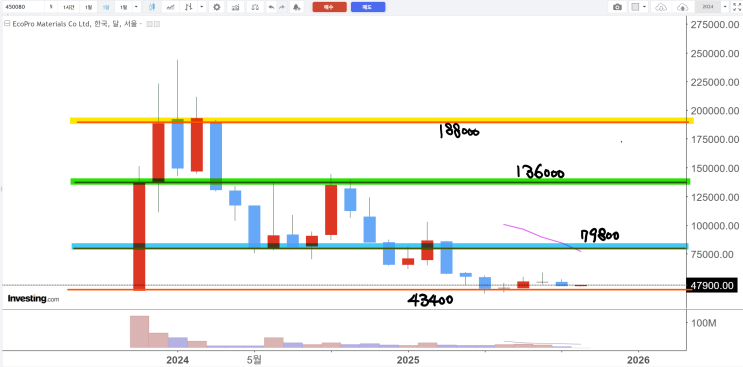The width and height of the screenshot is (743, 367).
Task: Click the blue 매도 sell button
Action: pos(368,7)
